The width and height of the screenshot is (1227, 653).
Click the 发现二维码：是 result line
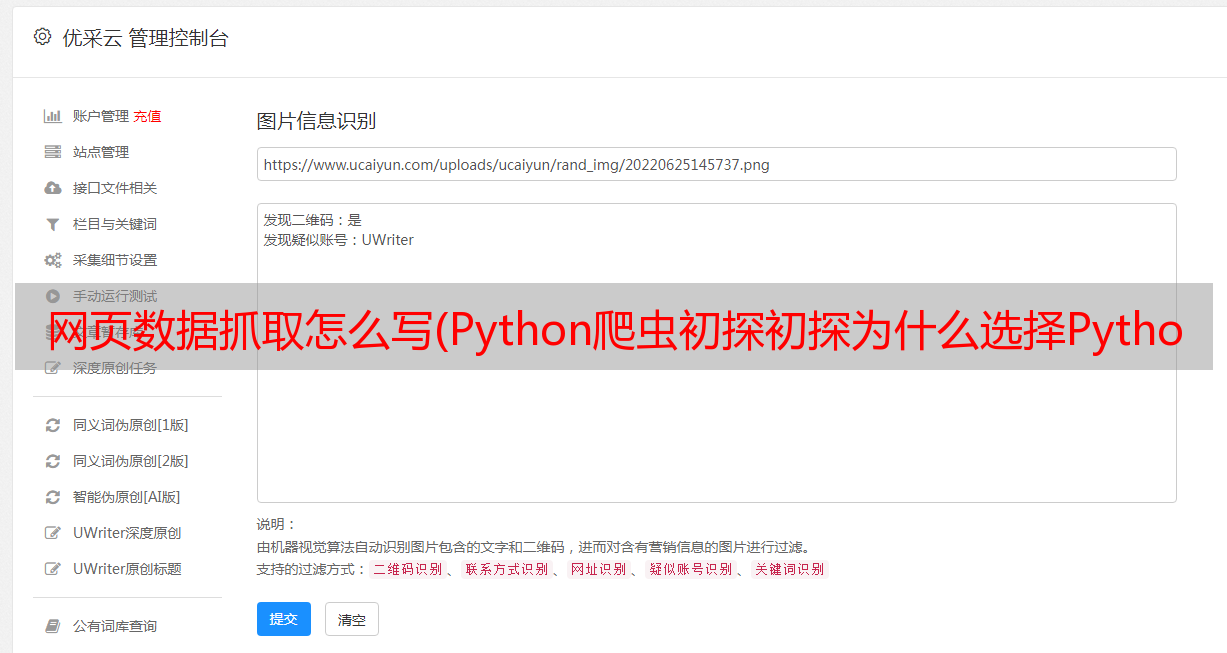pyautogui.click(x=313, y=220)
